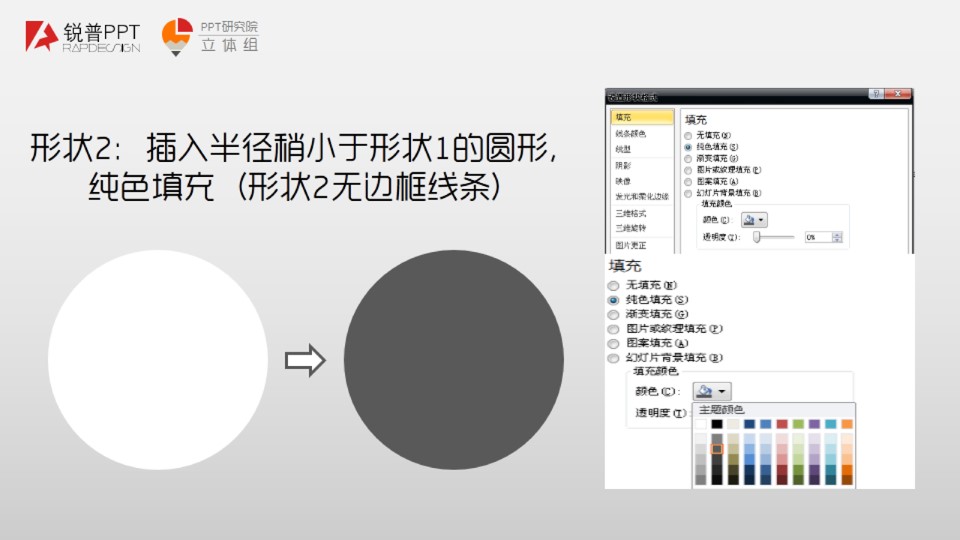Click the question-mark help button in dialog title bar
This screenshot has width=960, height=540.
pos(876,94)
